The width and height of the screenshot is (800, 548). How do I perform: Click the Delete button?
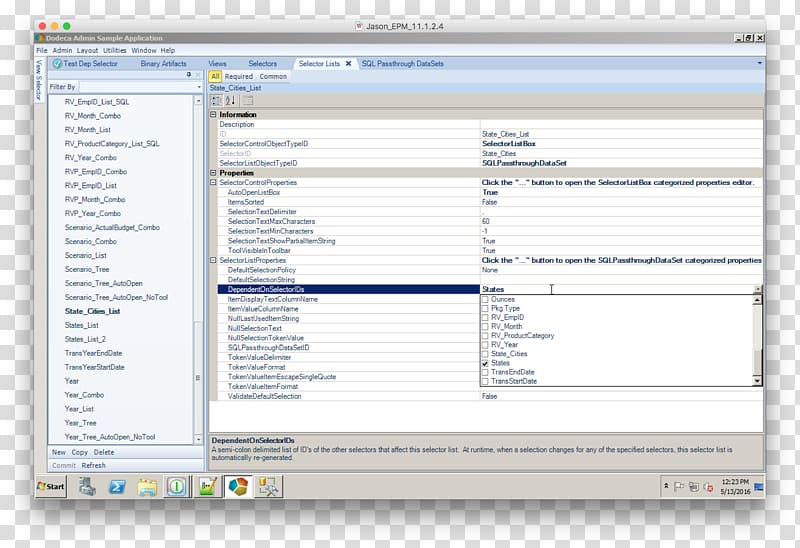[x=104, y=453]
